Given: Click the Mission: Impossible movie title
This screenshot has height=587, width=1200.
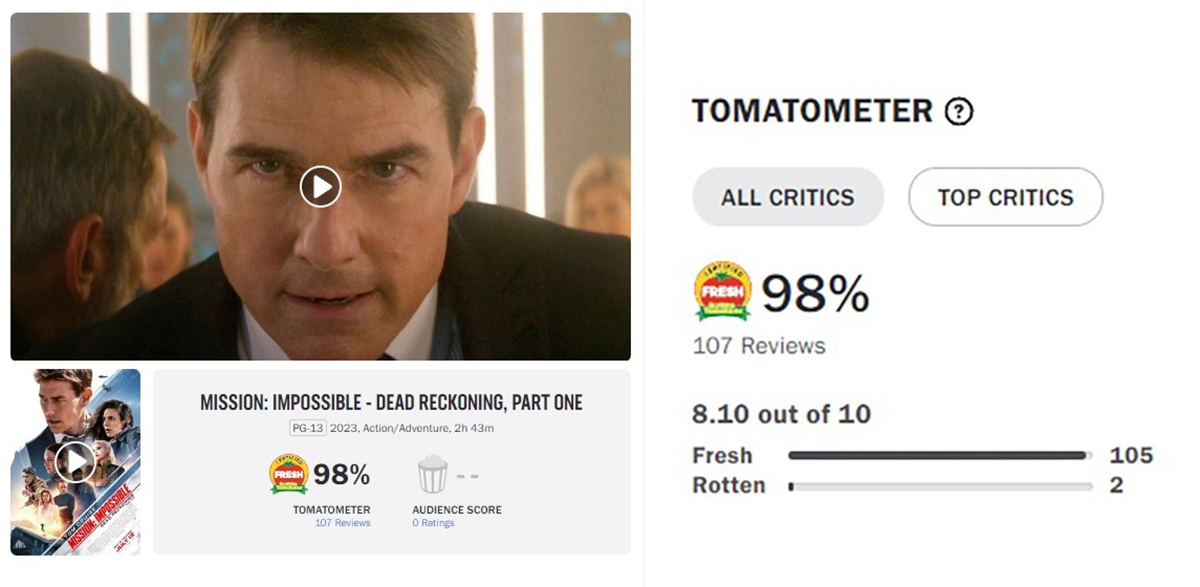Looking at the screenshot, I should (x=391, y=403).
